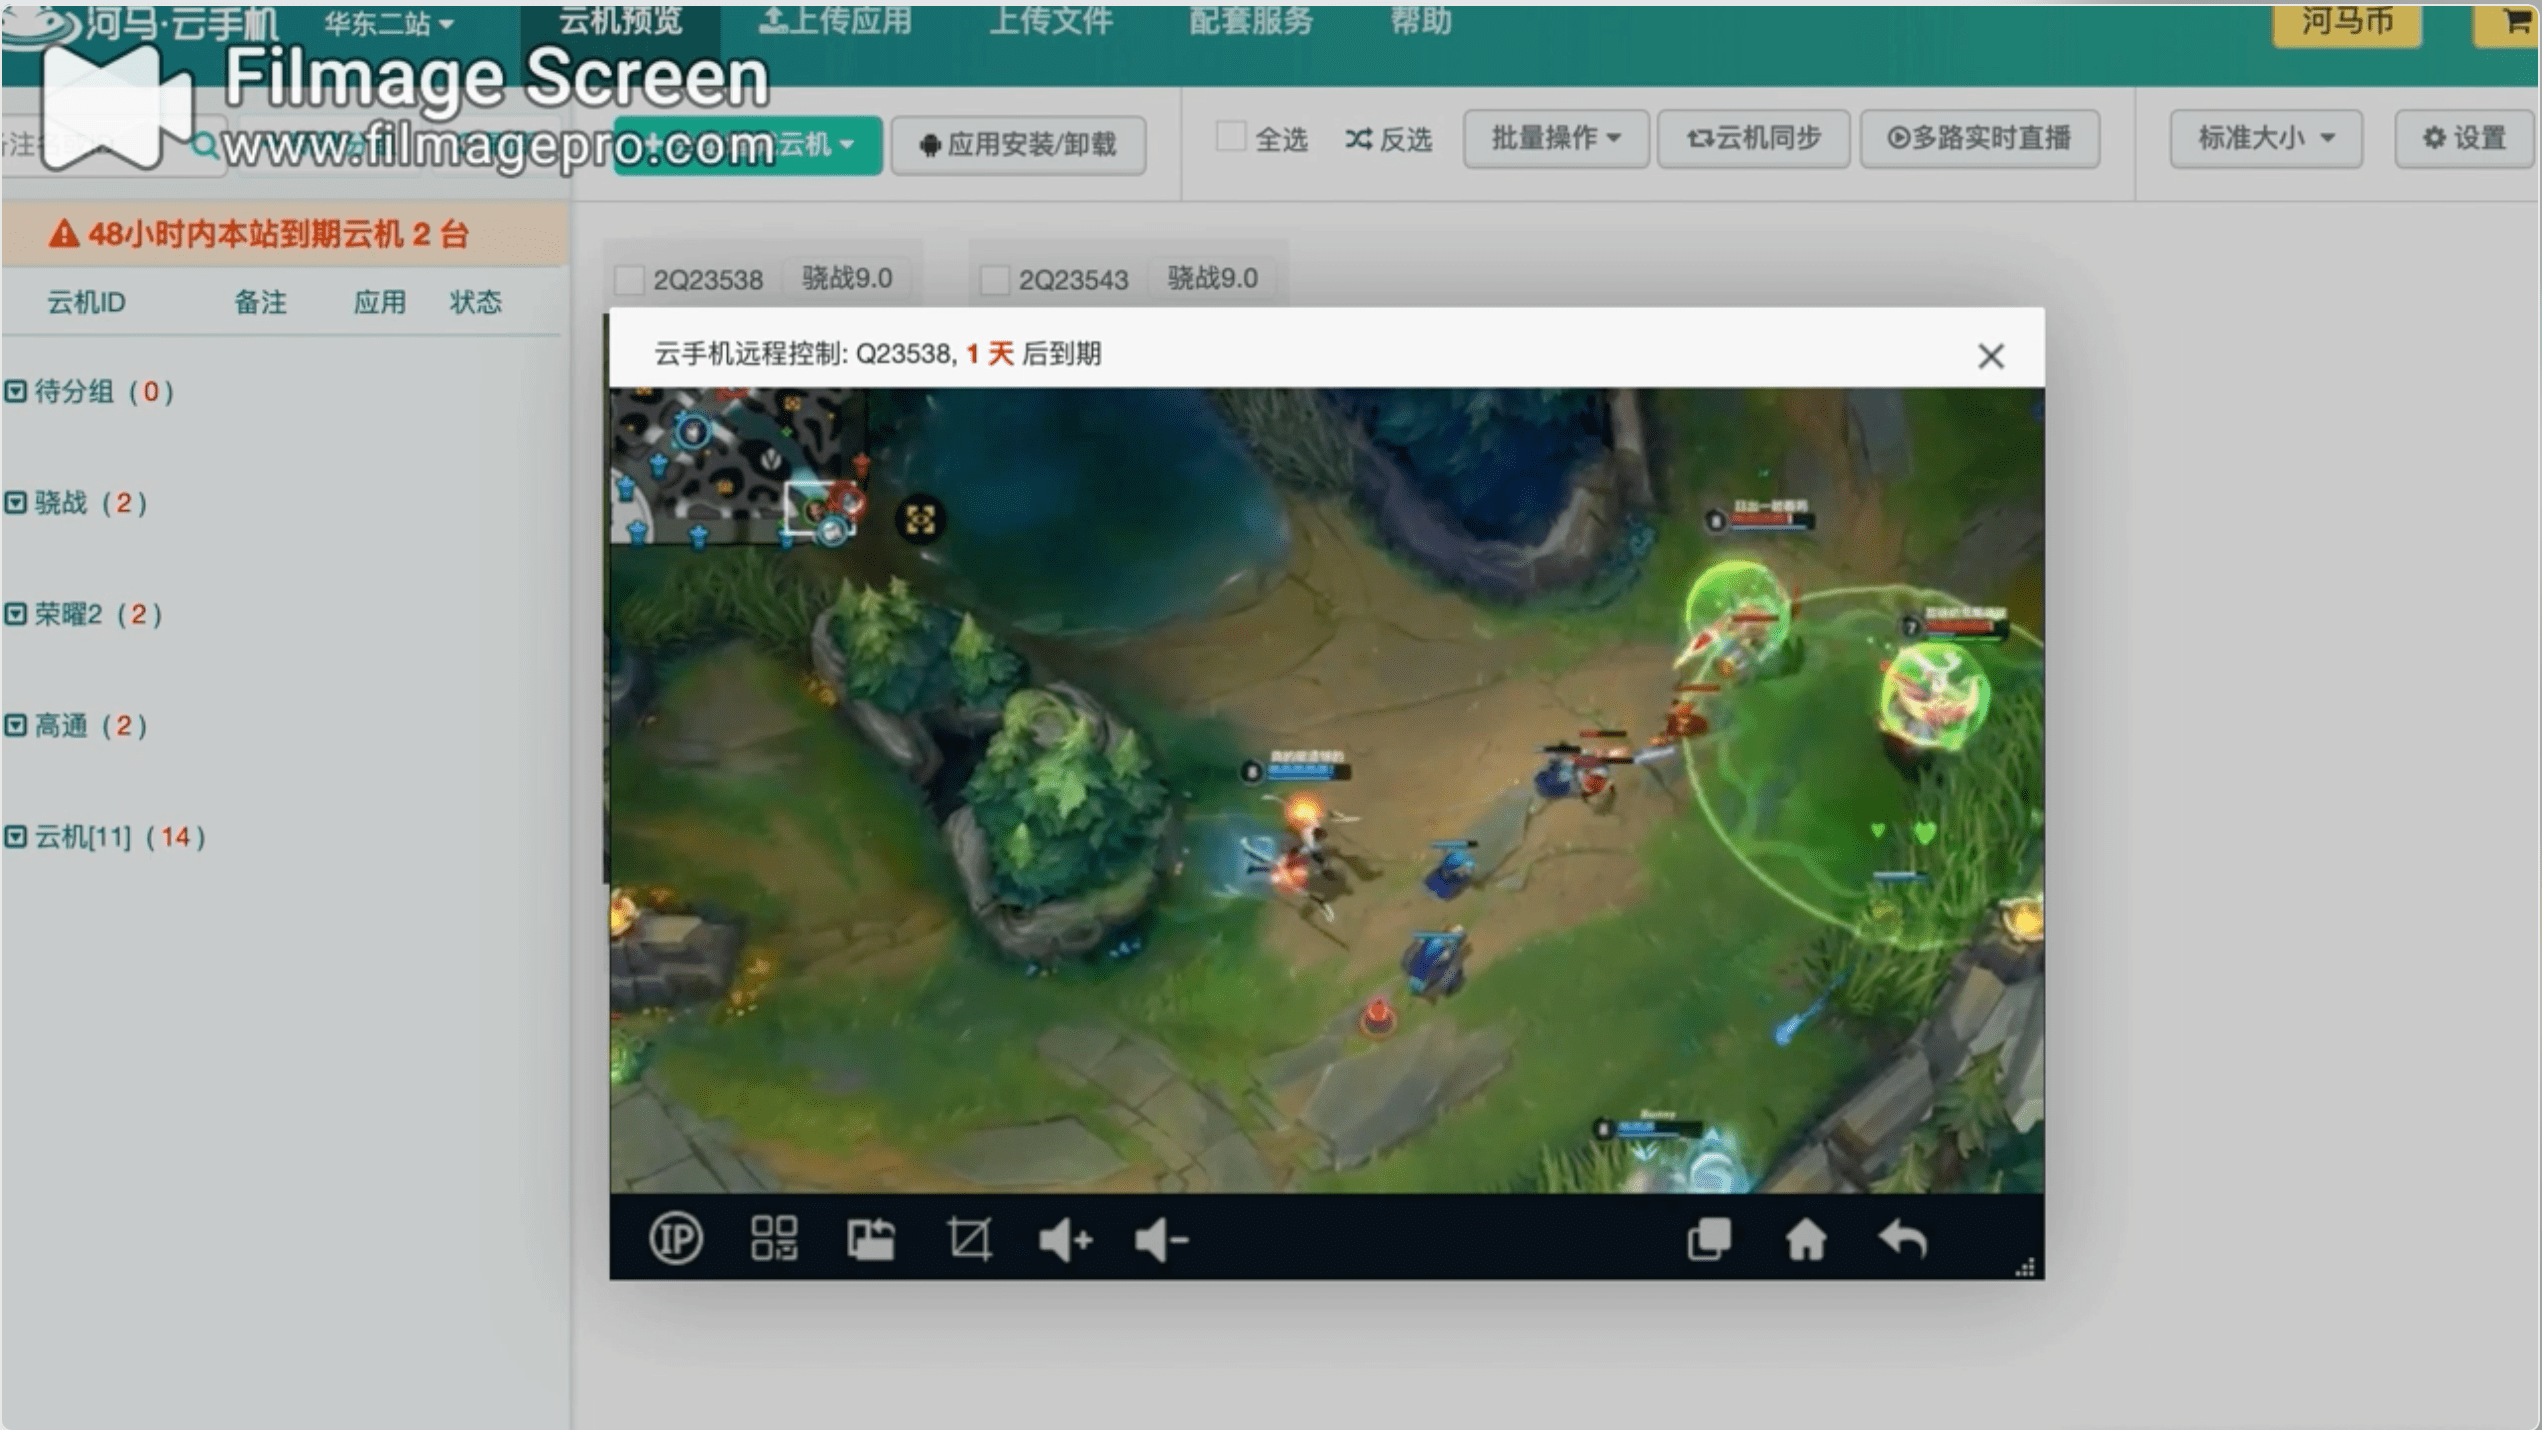This screenshot has height=1430, width=2542.
Task: Open the green 云机 dropdown button
Action: tap(747, 145)
